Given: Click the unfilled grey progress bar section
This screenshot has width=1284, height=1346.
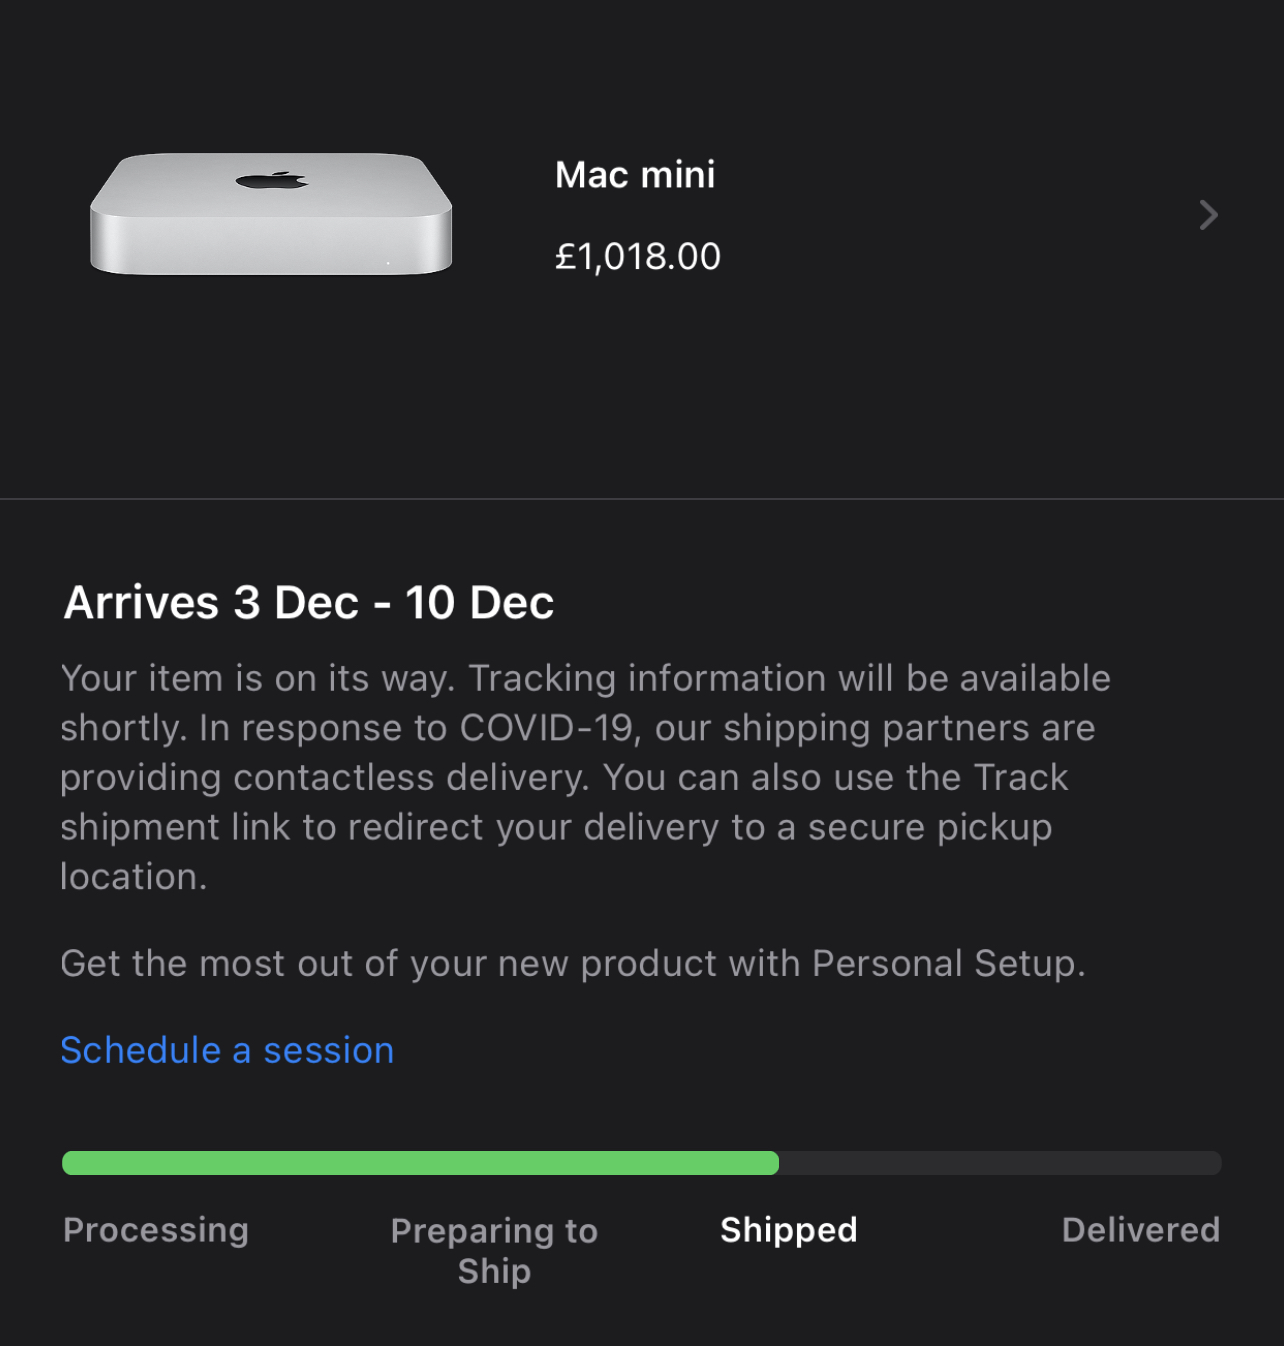Looking at the screenshot, I should click(1000, 1163).
